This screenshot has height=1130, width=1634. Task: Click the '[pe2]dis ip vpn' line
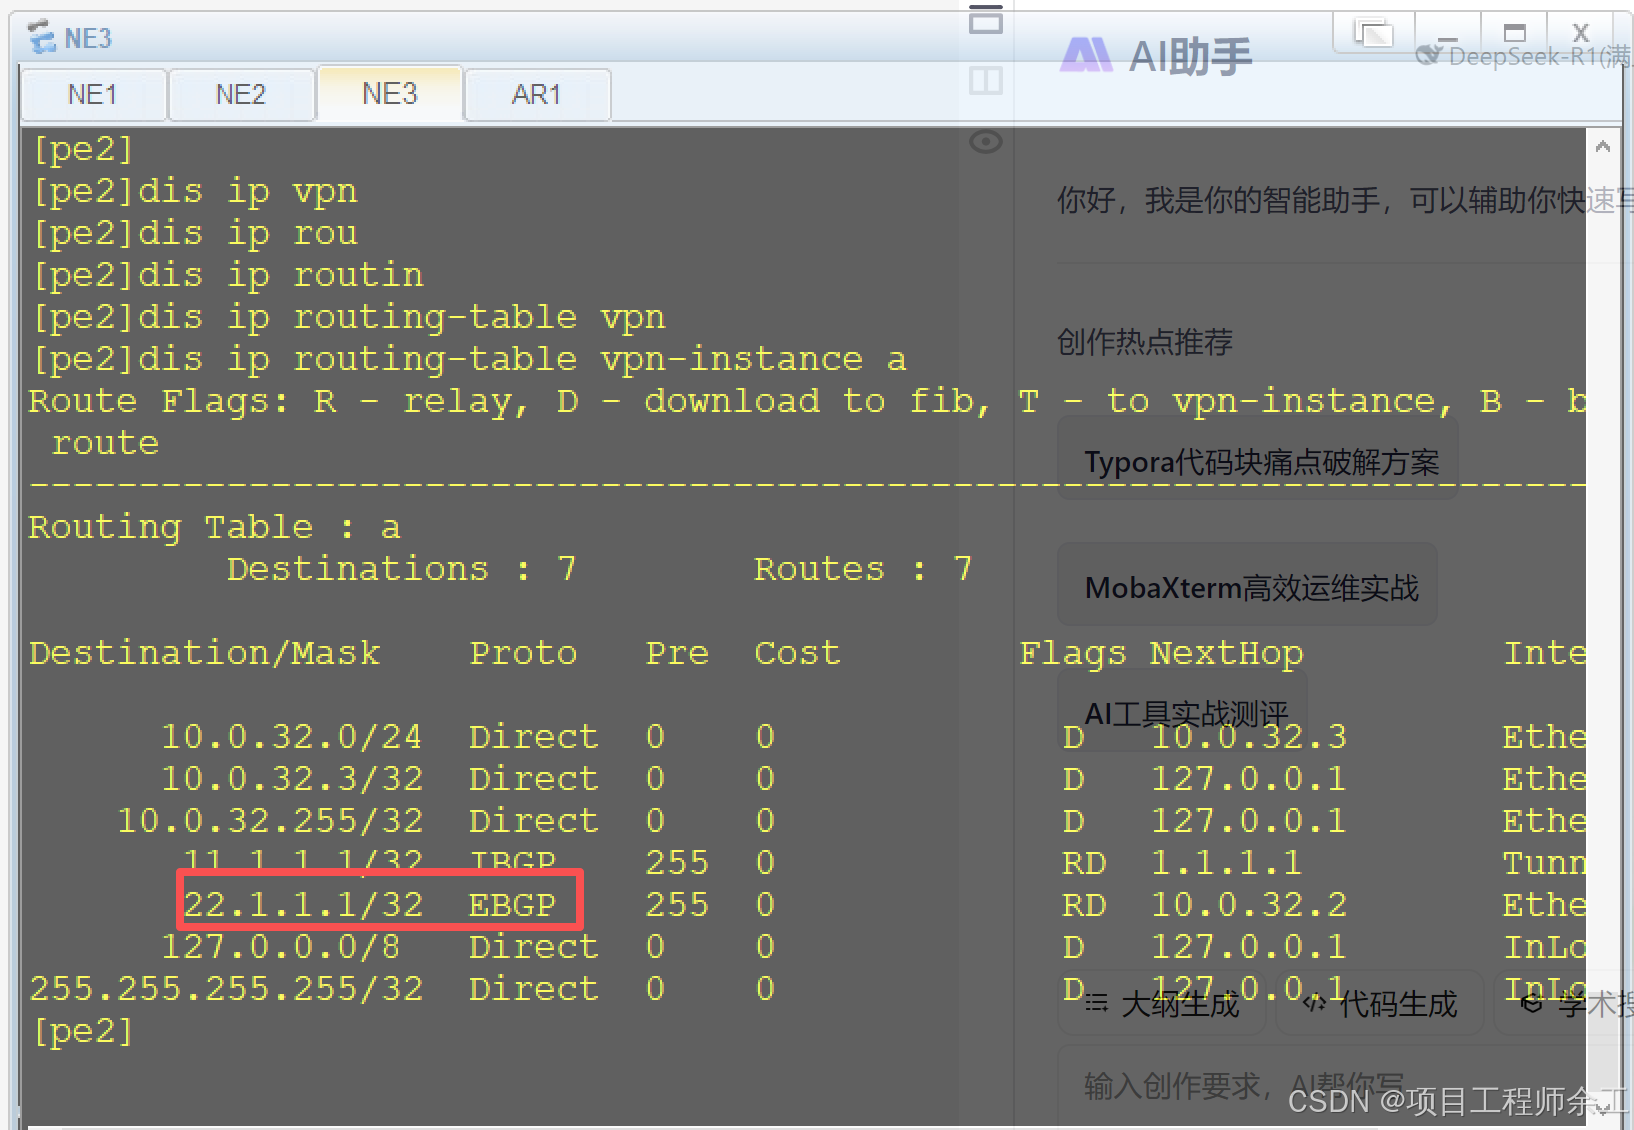tap(194, 191)
